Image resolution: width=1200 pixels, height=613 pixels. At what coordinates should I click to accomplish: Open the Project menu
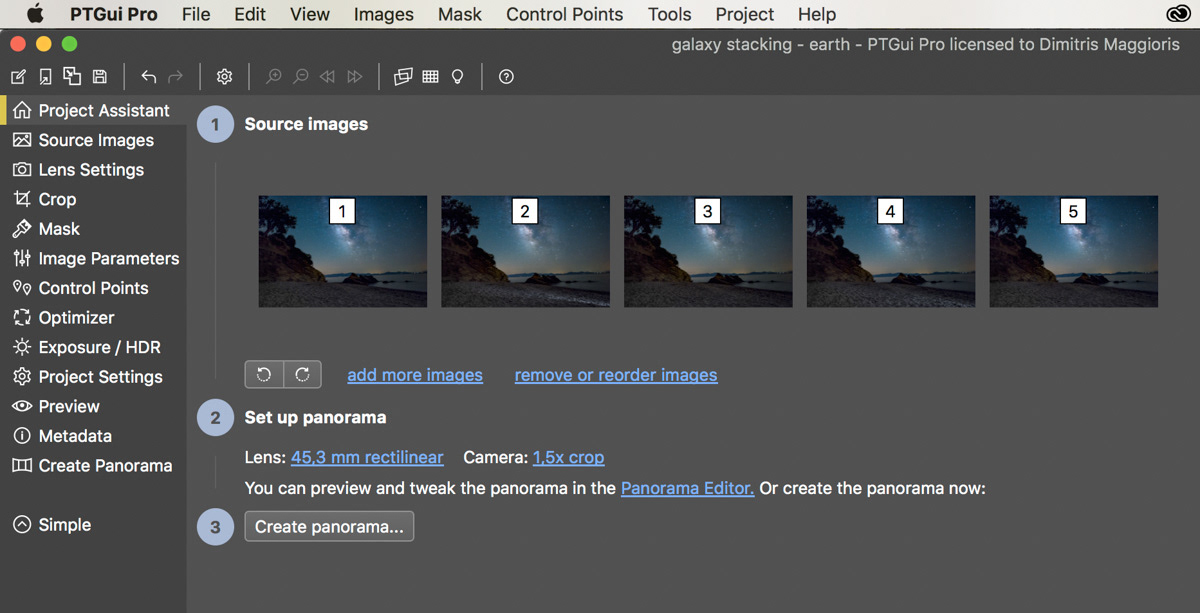(745, 14)
